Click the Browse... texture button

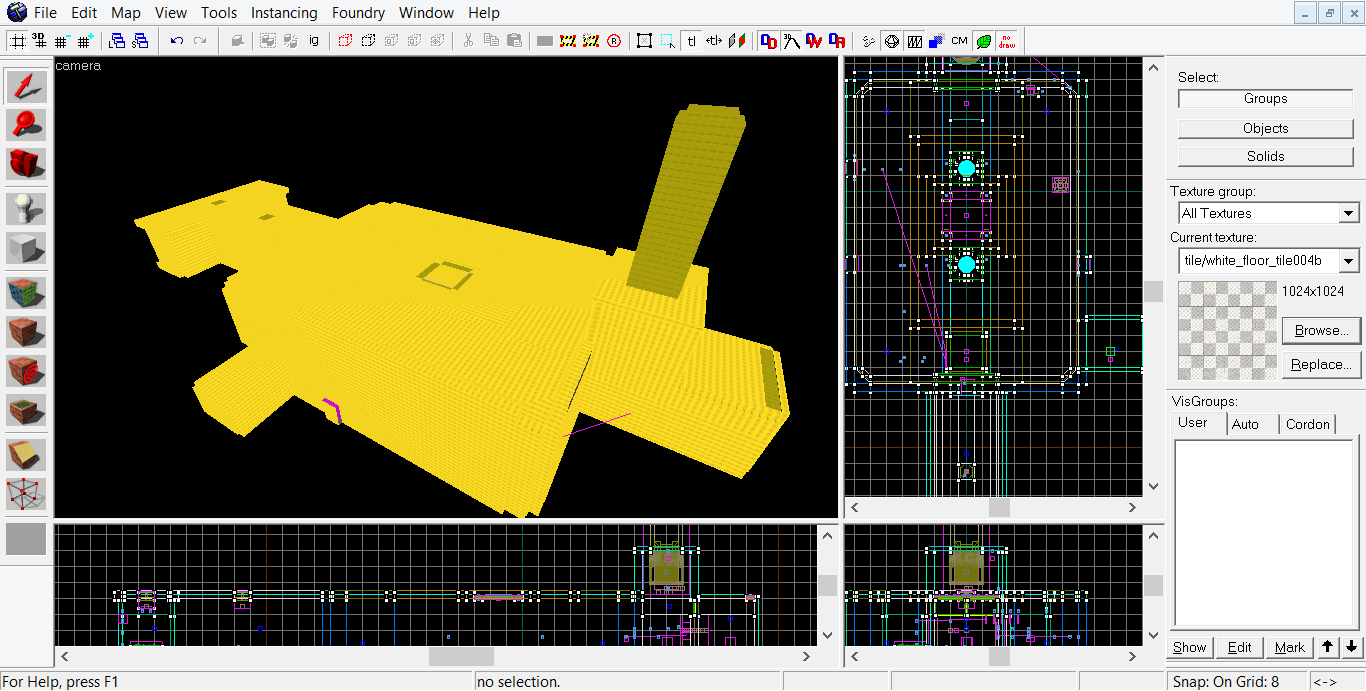1321,330
